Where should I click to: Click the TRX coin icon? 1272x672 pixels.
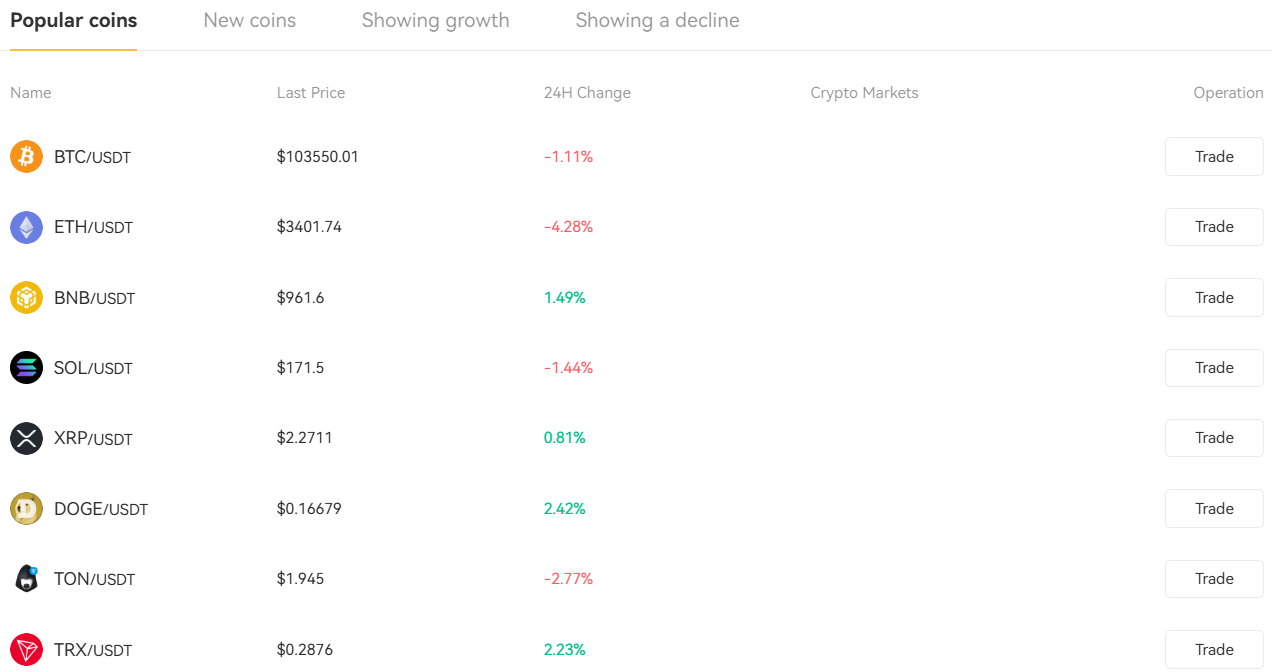pyautogui.click(x=26, y=649)
